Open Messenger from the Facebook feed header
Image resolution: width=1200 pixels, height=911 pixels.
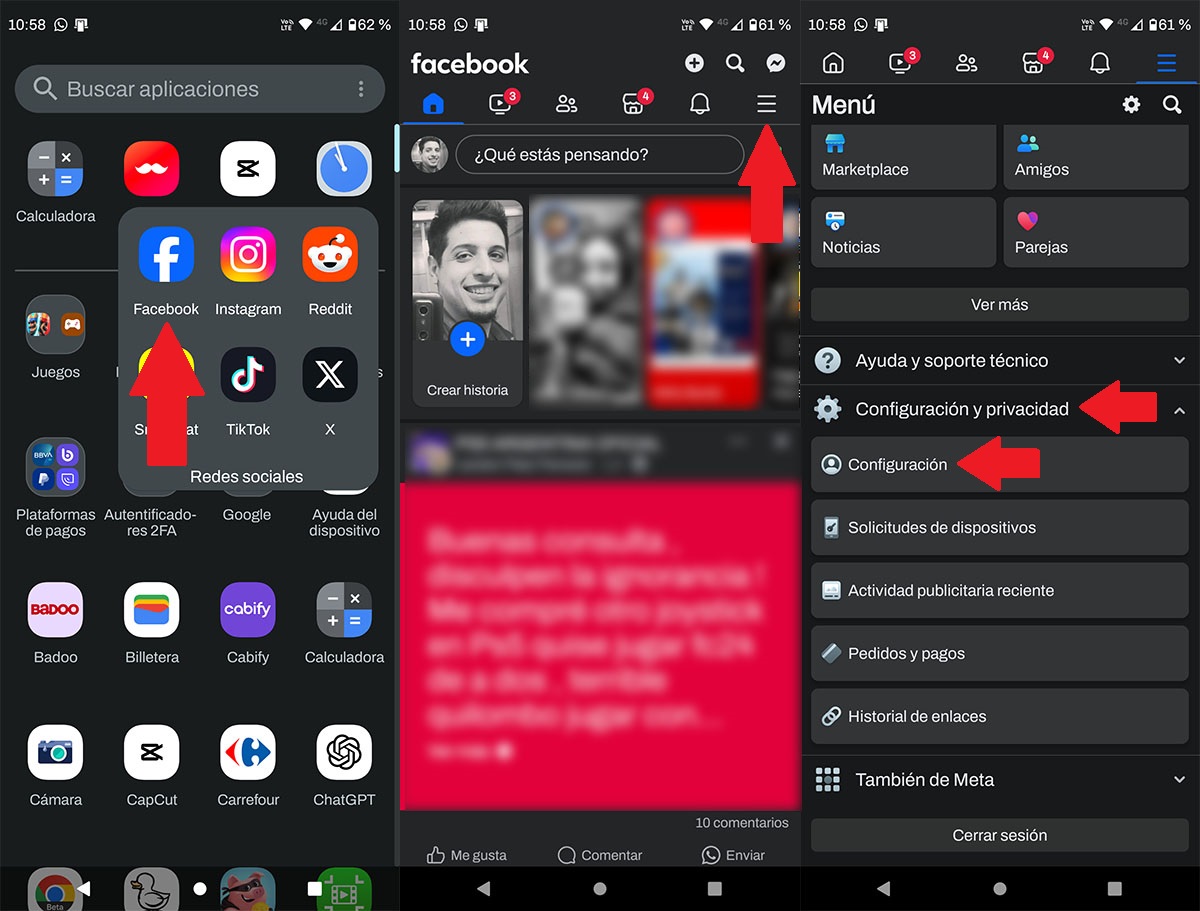pyautogui.click(x=776, y=63)
